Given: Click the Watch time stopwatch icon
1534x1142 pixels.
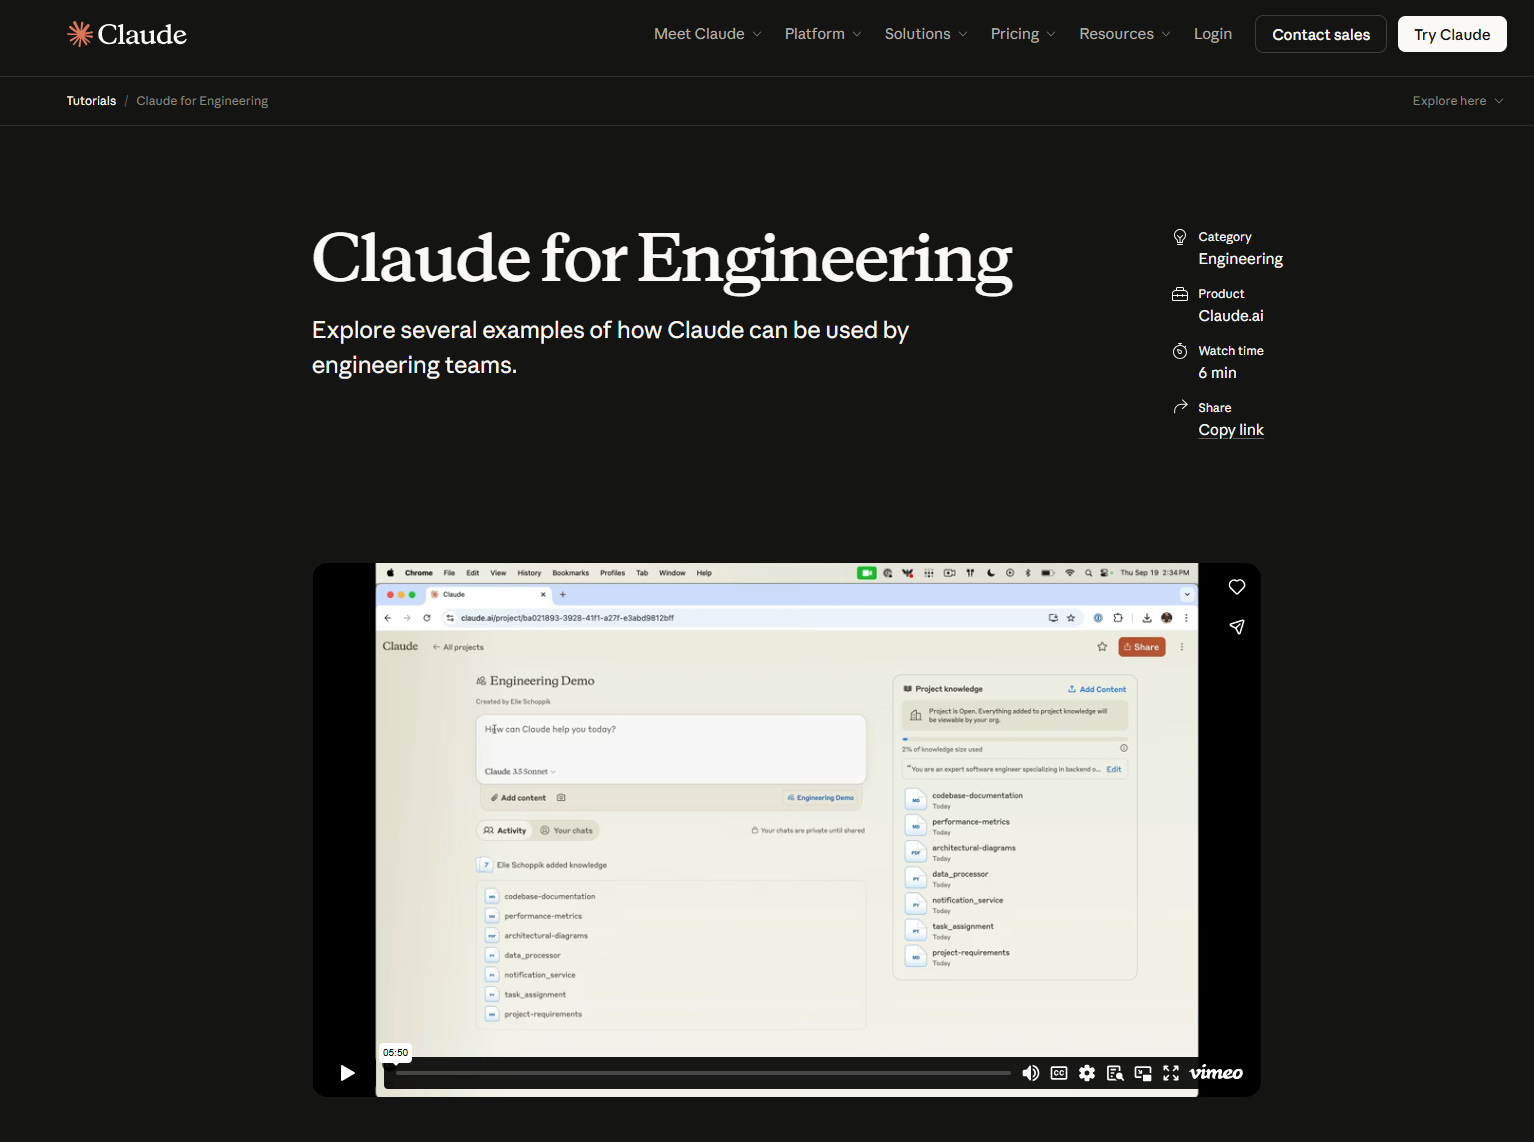Looking at the screenshot, I should (x=1180, y=351).
